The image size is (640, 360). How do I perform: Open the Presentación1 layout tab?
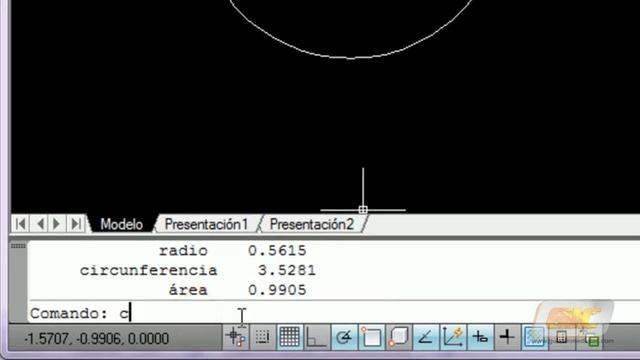click(206, 224)
